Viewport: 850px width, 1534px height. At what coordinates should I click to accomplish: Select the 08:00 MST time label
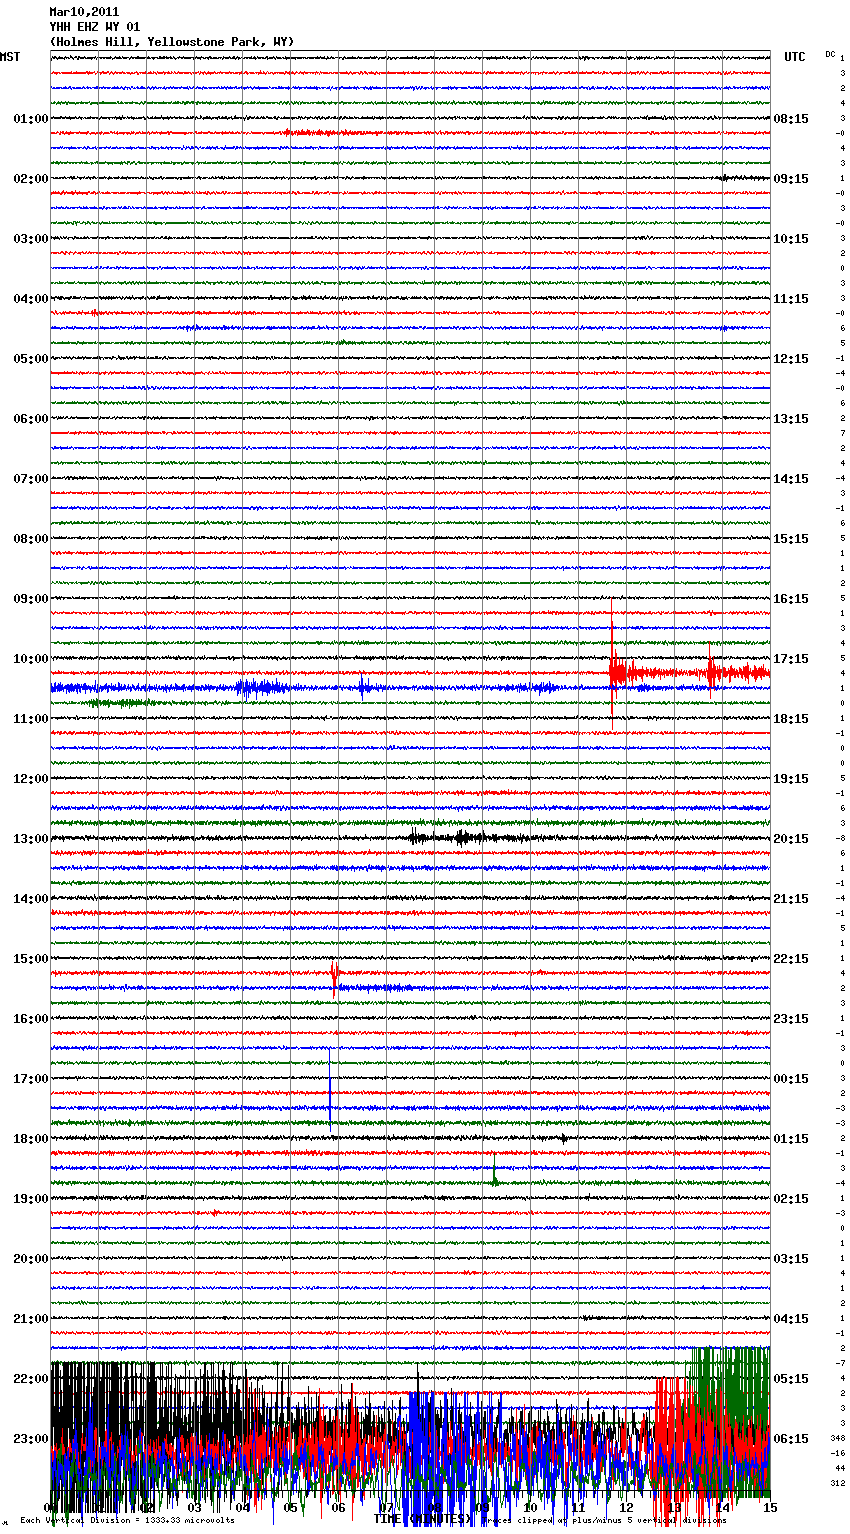[31, 539]
